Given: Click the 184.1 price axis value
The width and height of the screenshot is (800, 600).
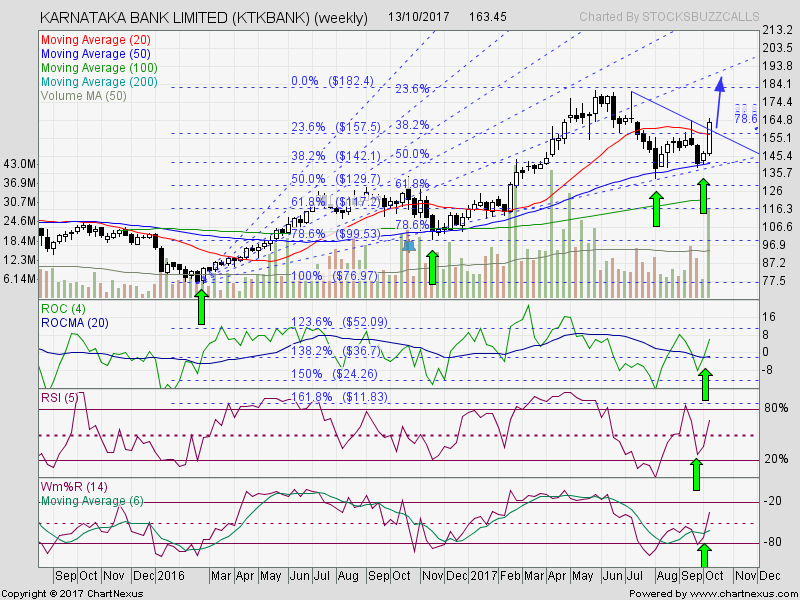Looking at the screenshot, I should 777,84.
